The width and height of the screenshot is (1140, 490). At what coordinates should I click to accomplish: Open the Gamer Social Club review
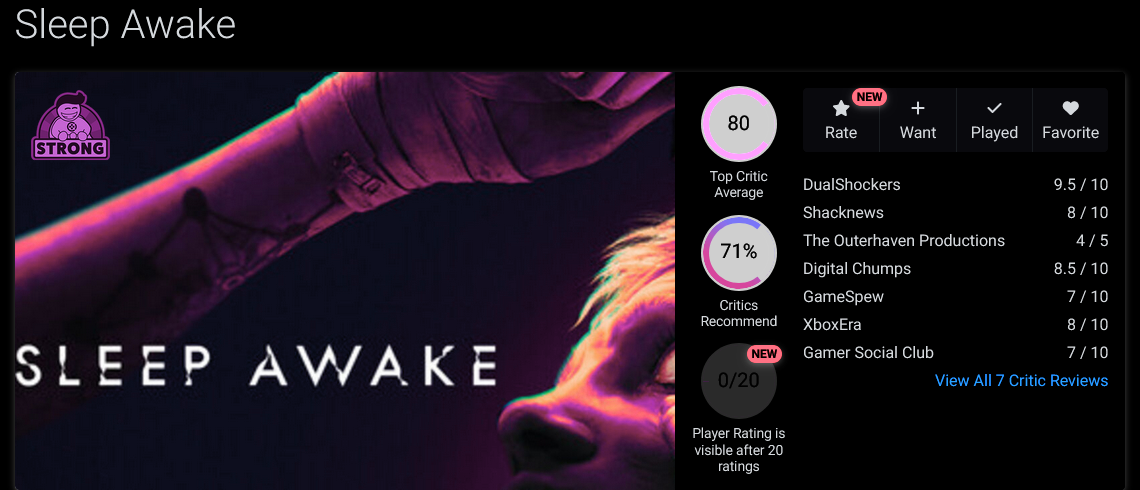[955, 353]
